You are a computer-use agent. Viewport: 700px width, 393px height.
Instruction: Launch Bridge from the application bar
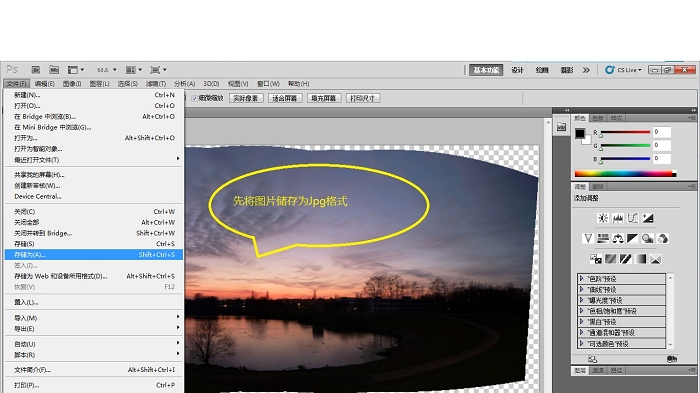pyautogui.click(x=36, y=70)
